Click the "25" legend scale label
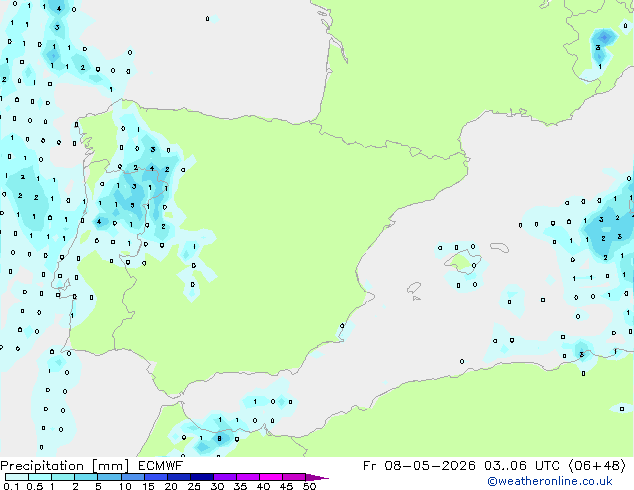 (x=194, y=486)
